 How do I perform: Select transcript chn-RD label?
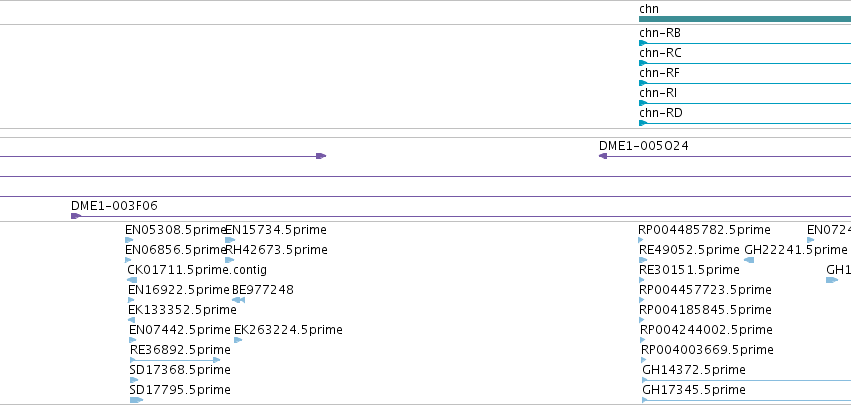tap(661, 113)
